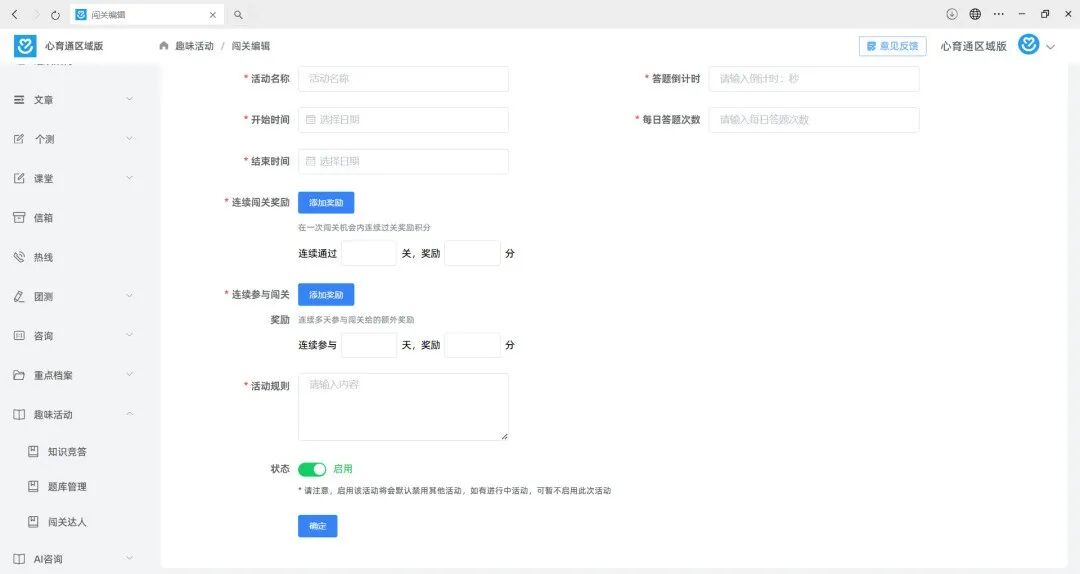Click the 信箱 mailbox icon
The width and height of the screenshot is (1080, 574).
[19, 218]
